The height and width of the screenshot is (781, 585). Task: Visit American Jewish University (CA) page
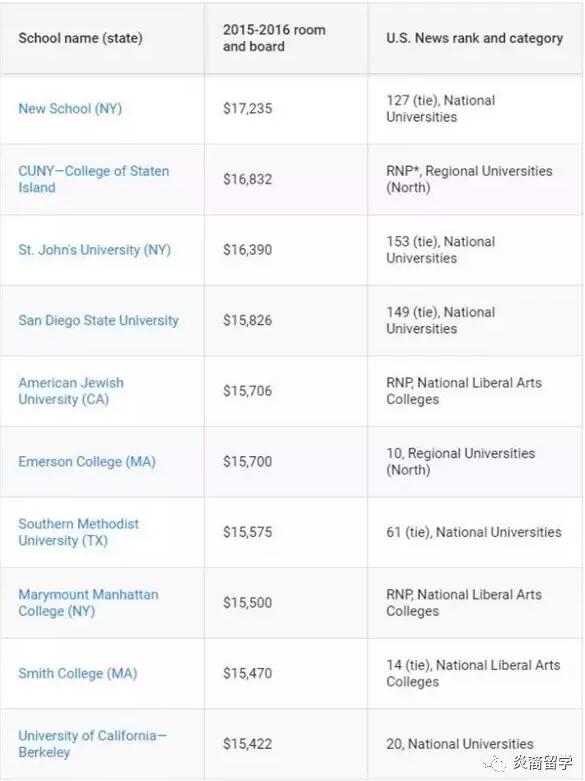71,391
